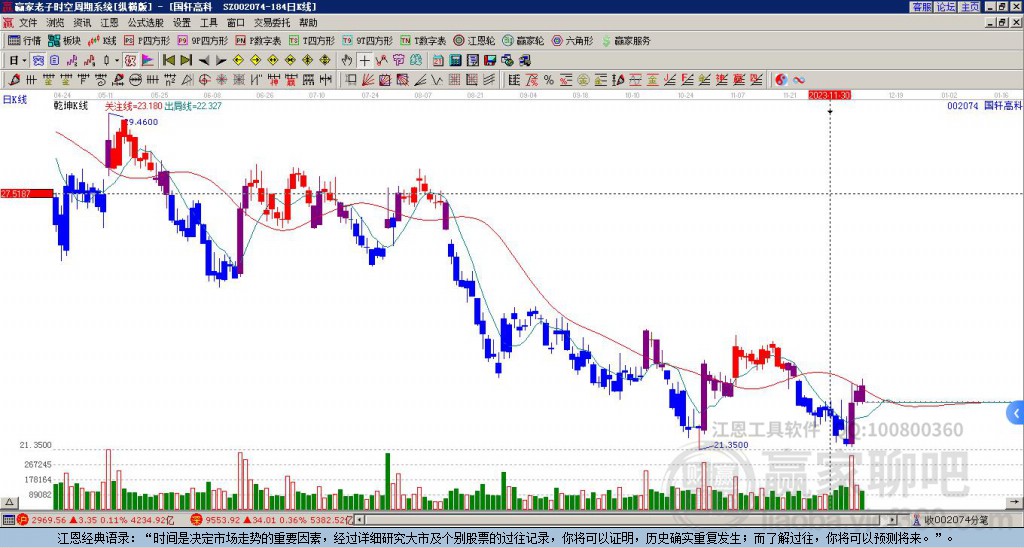Screen dimensions: 1024x548
Task: Click the save floppy disk icon
Action: [490, 61]
